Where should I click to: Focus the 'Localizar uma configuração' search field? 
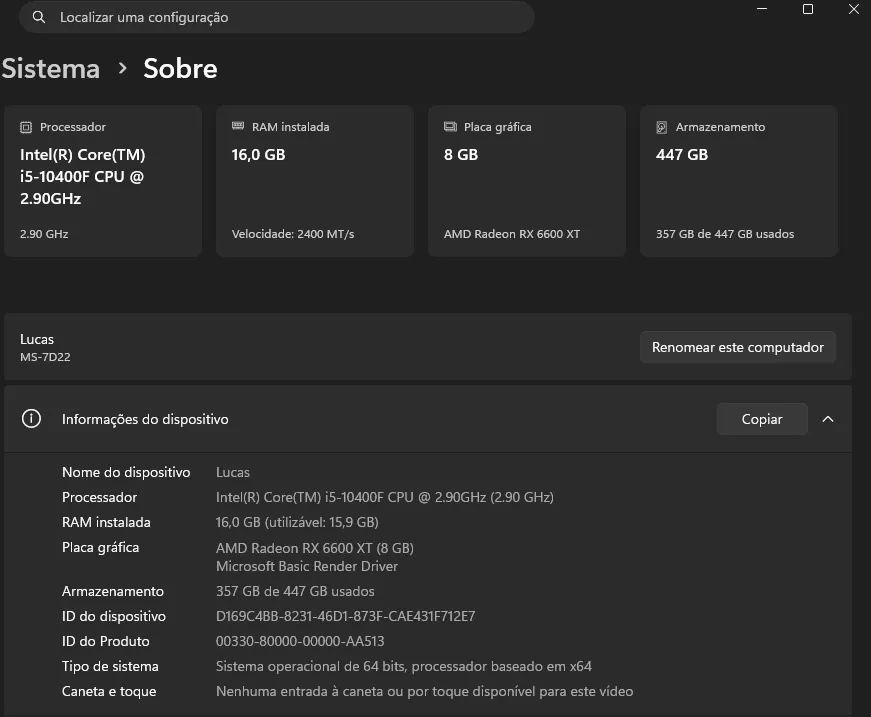pos(277,17)
